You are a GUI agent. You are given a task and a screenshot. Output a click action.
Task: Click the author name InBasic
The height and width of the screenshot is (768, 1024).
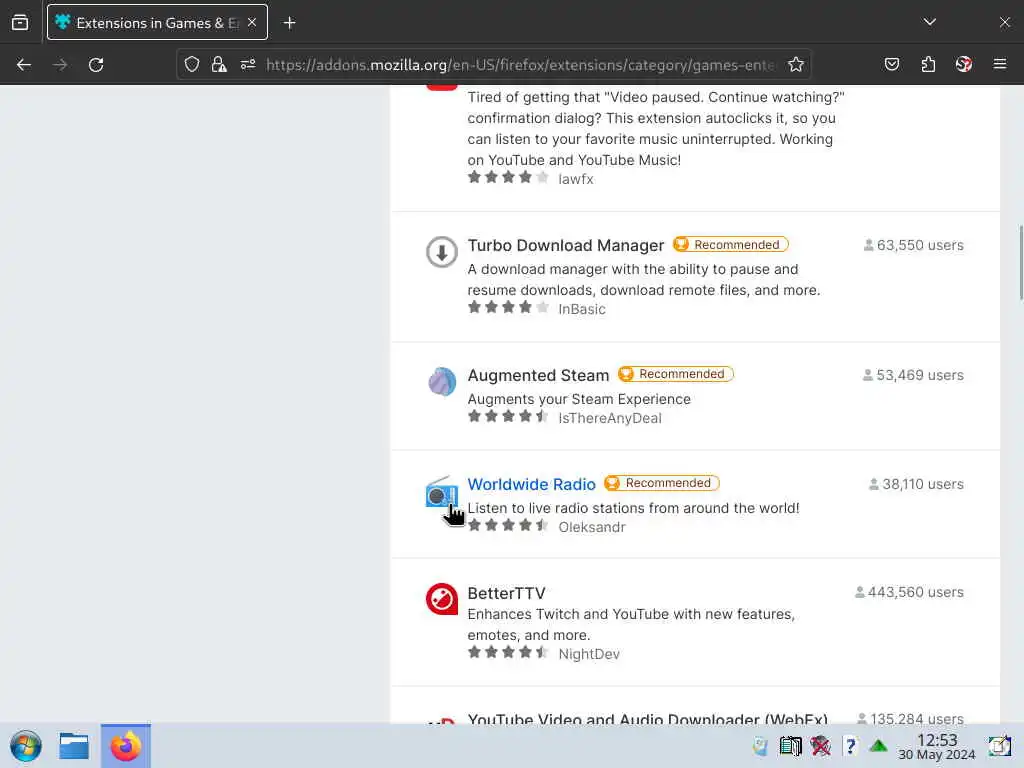(582, 309)
